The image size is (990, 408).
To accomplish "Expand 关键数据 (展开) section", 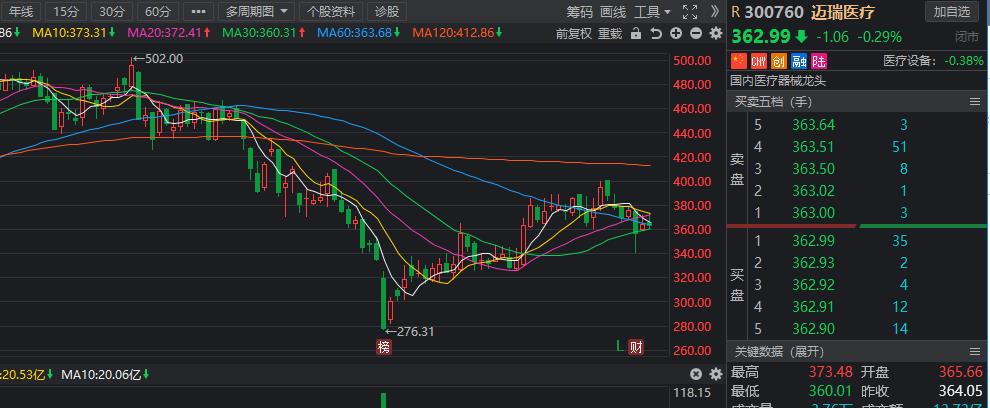I will pos(778,351).
